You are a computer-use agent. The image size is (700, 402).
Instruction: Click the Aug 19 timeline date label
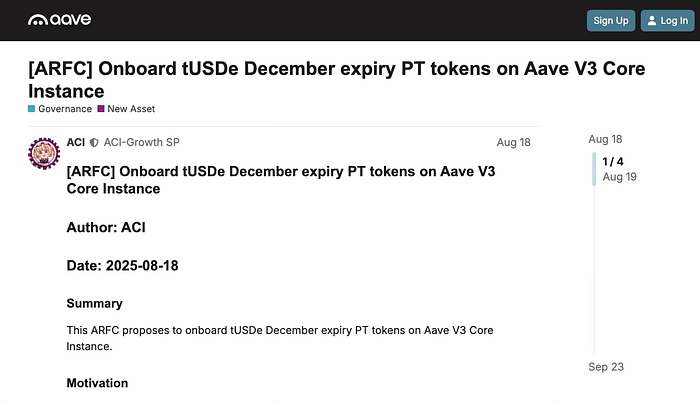(619, 177)
